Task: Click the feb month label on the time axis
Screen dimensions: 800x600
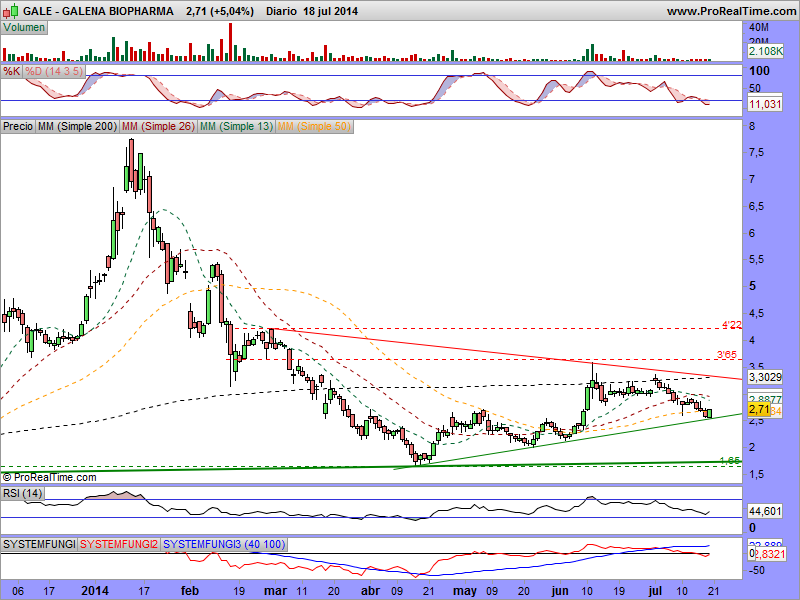Action: tap(190, 591)
